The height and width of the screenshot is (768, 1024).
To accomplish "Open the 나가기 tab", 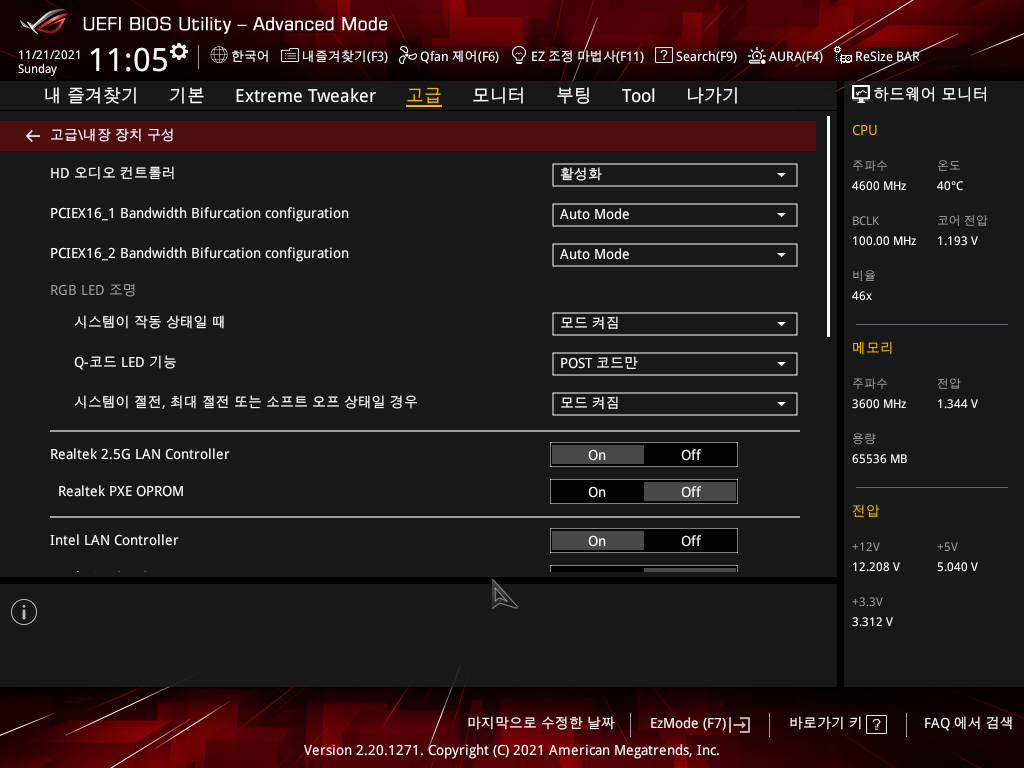I will tap(712, 96).
